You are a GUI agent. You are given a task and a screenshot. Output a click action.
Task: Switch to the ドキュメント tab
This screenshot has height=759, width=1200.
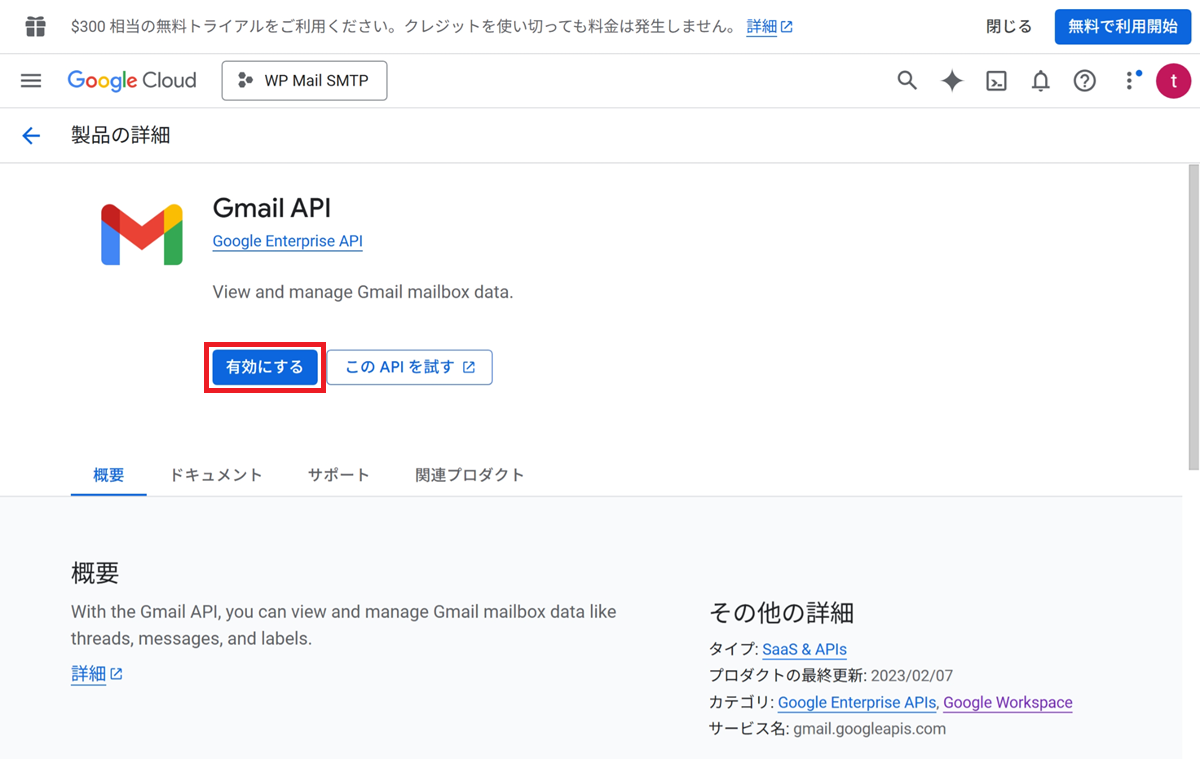[216, 475]
